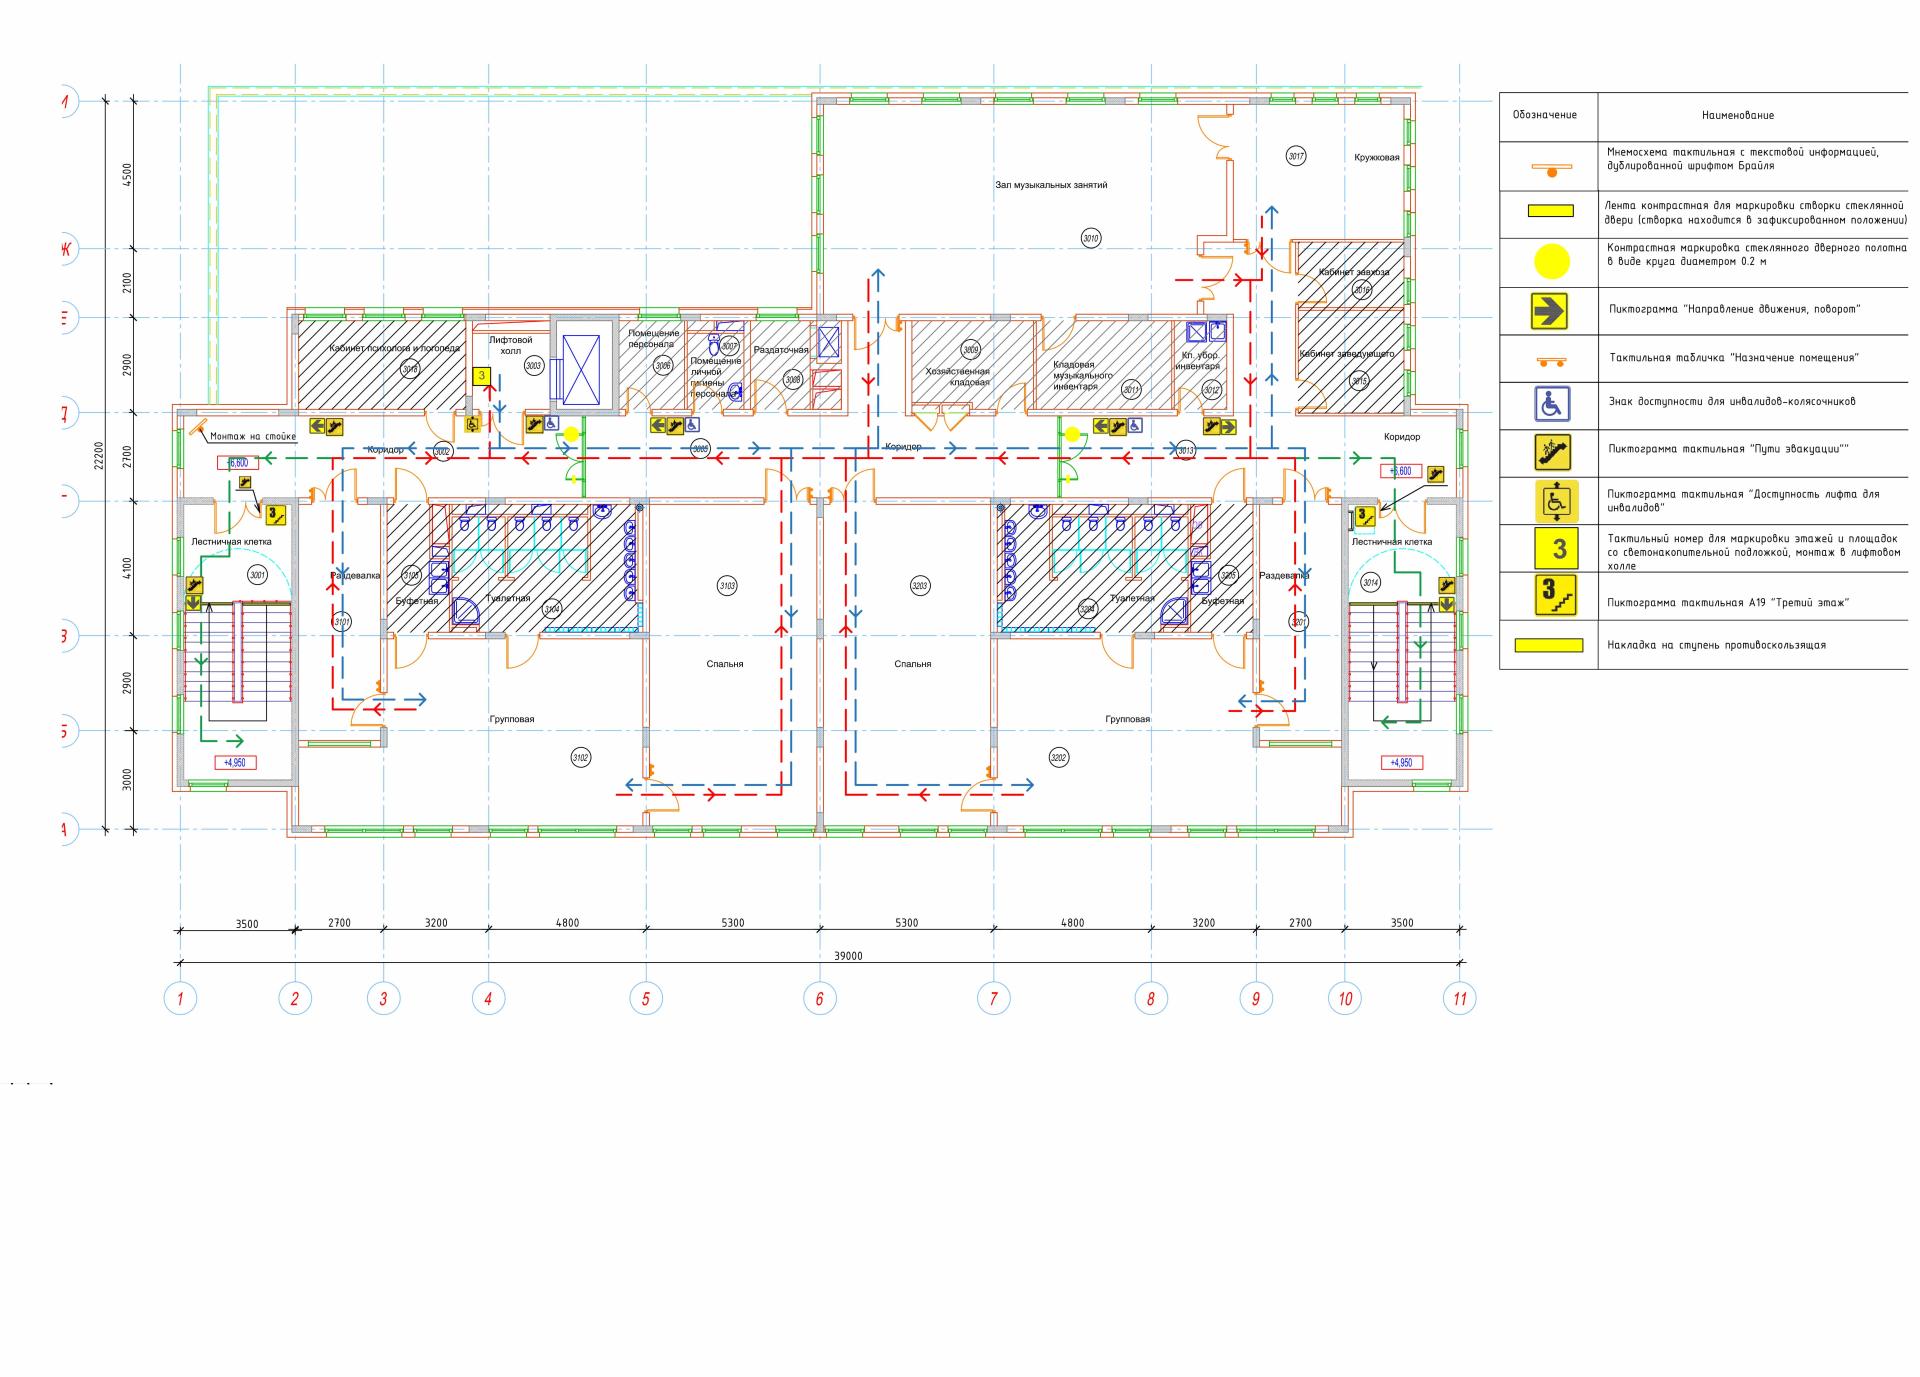This screenshot has height=1377, width=1920.
Task: Select room tag 3102 in left Групповая
Action: coord(580,758)
